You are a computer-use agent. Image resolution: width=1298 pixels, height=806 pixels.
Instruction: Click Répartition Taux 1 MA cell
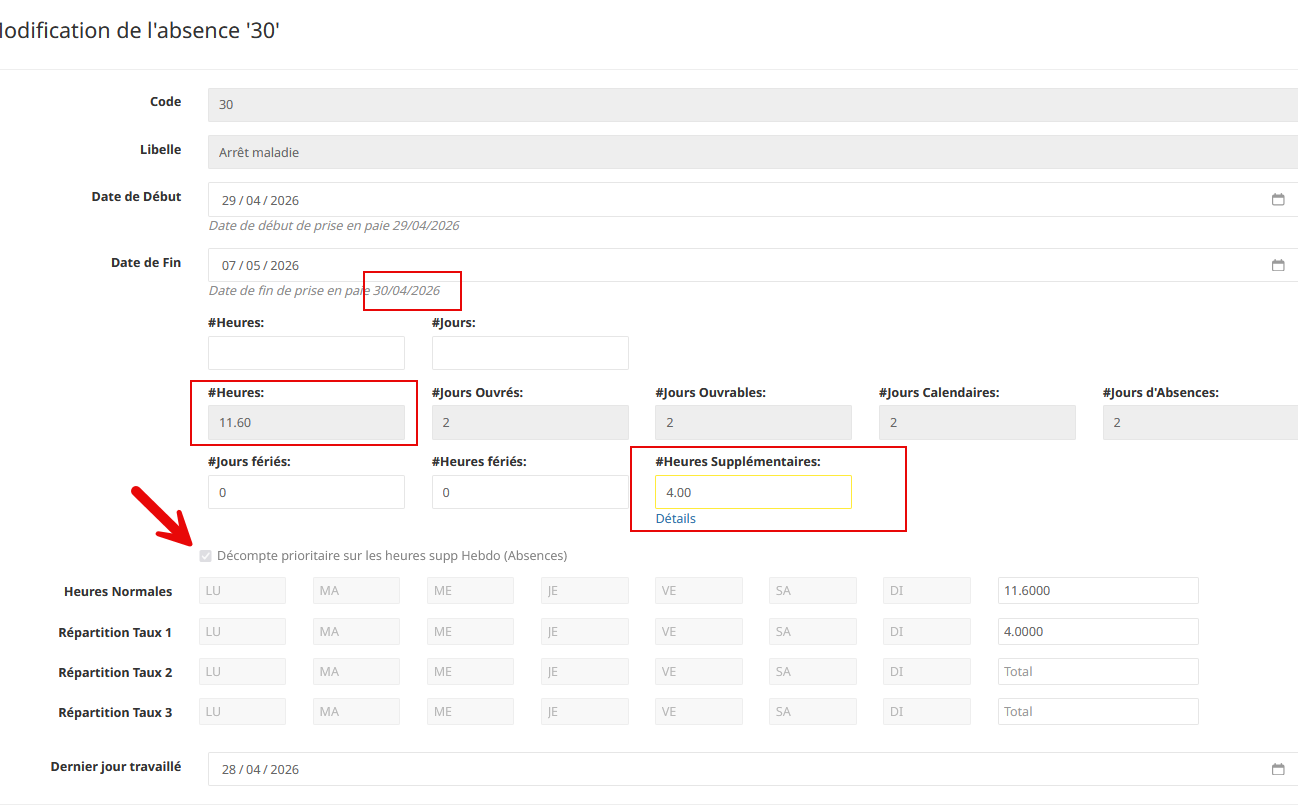(356, 632)
